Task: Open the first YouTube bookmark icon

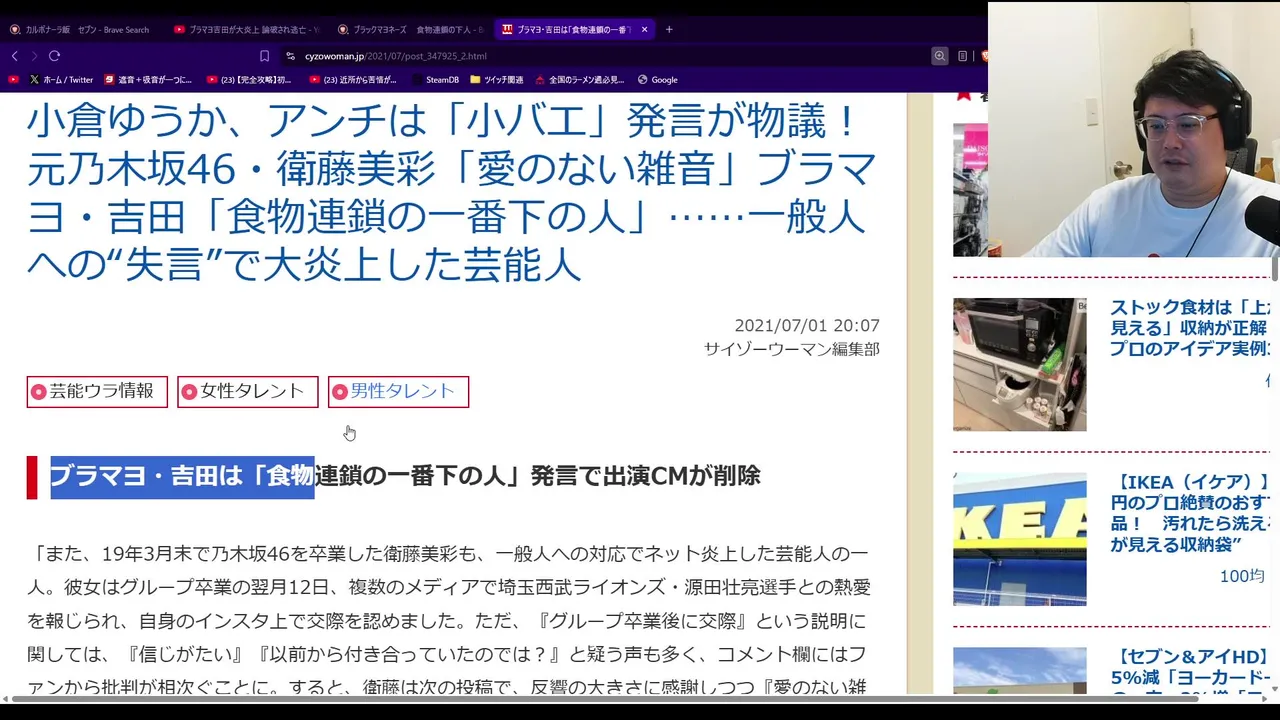Action: pos(13,79)
